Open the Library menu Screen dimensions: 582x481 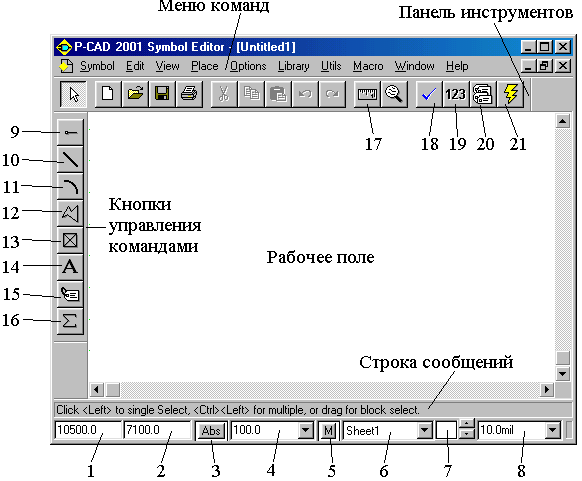click(x=294, y=66)
